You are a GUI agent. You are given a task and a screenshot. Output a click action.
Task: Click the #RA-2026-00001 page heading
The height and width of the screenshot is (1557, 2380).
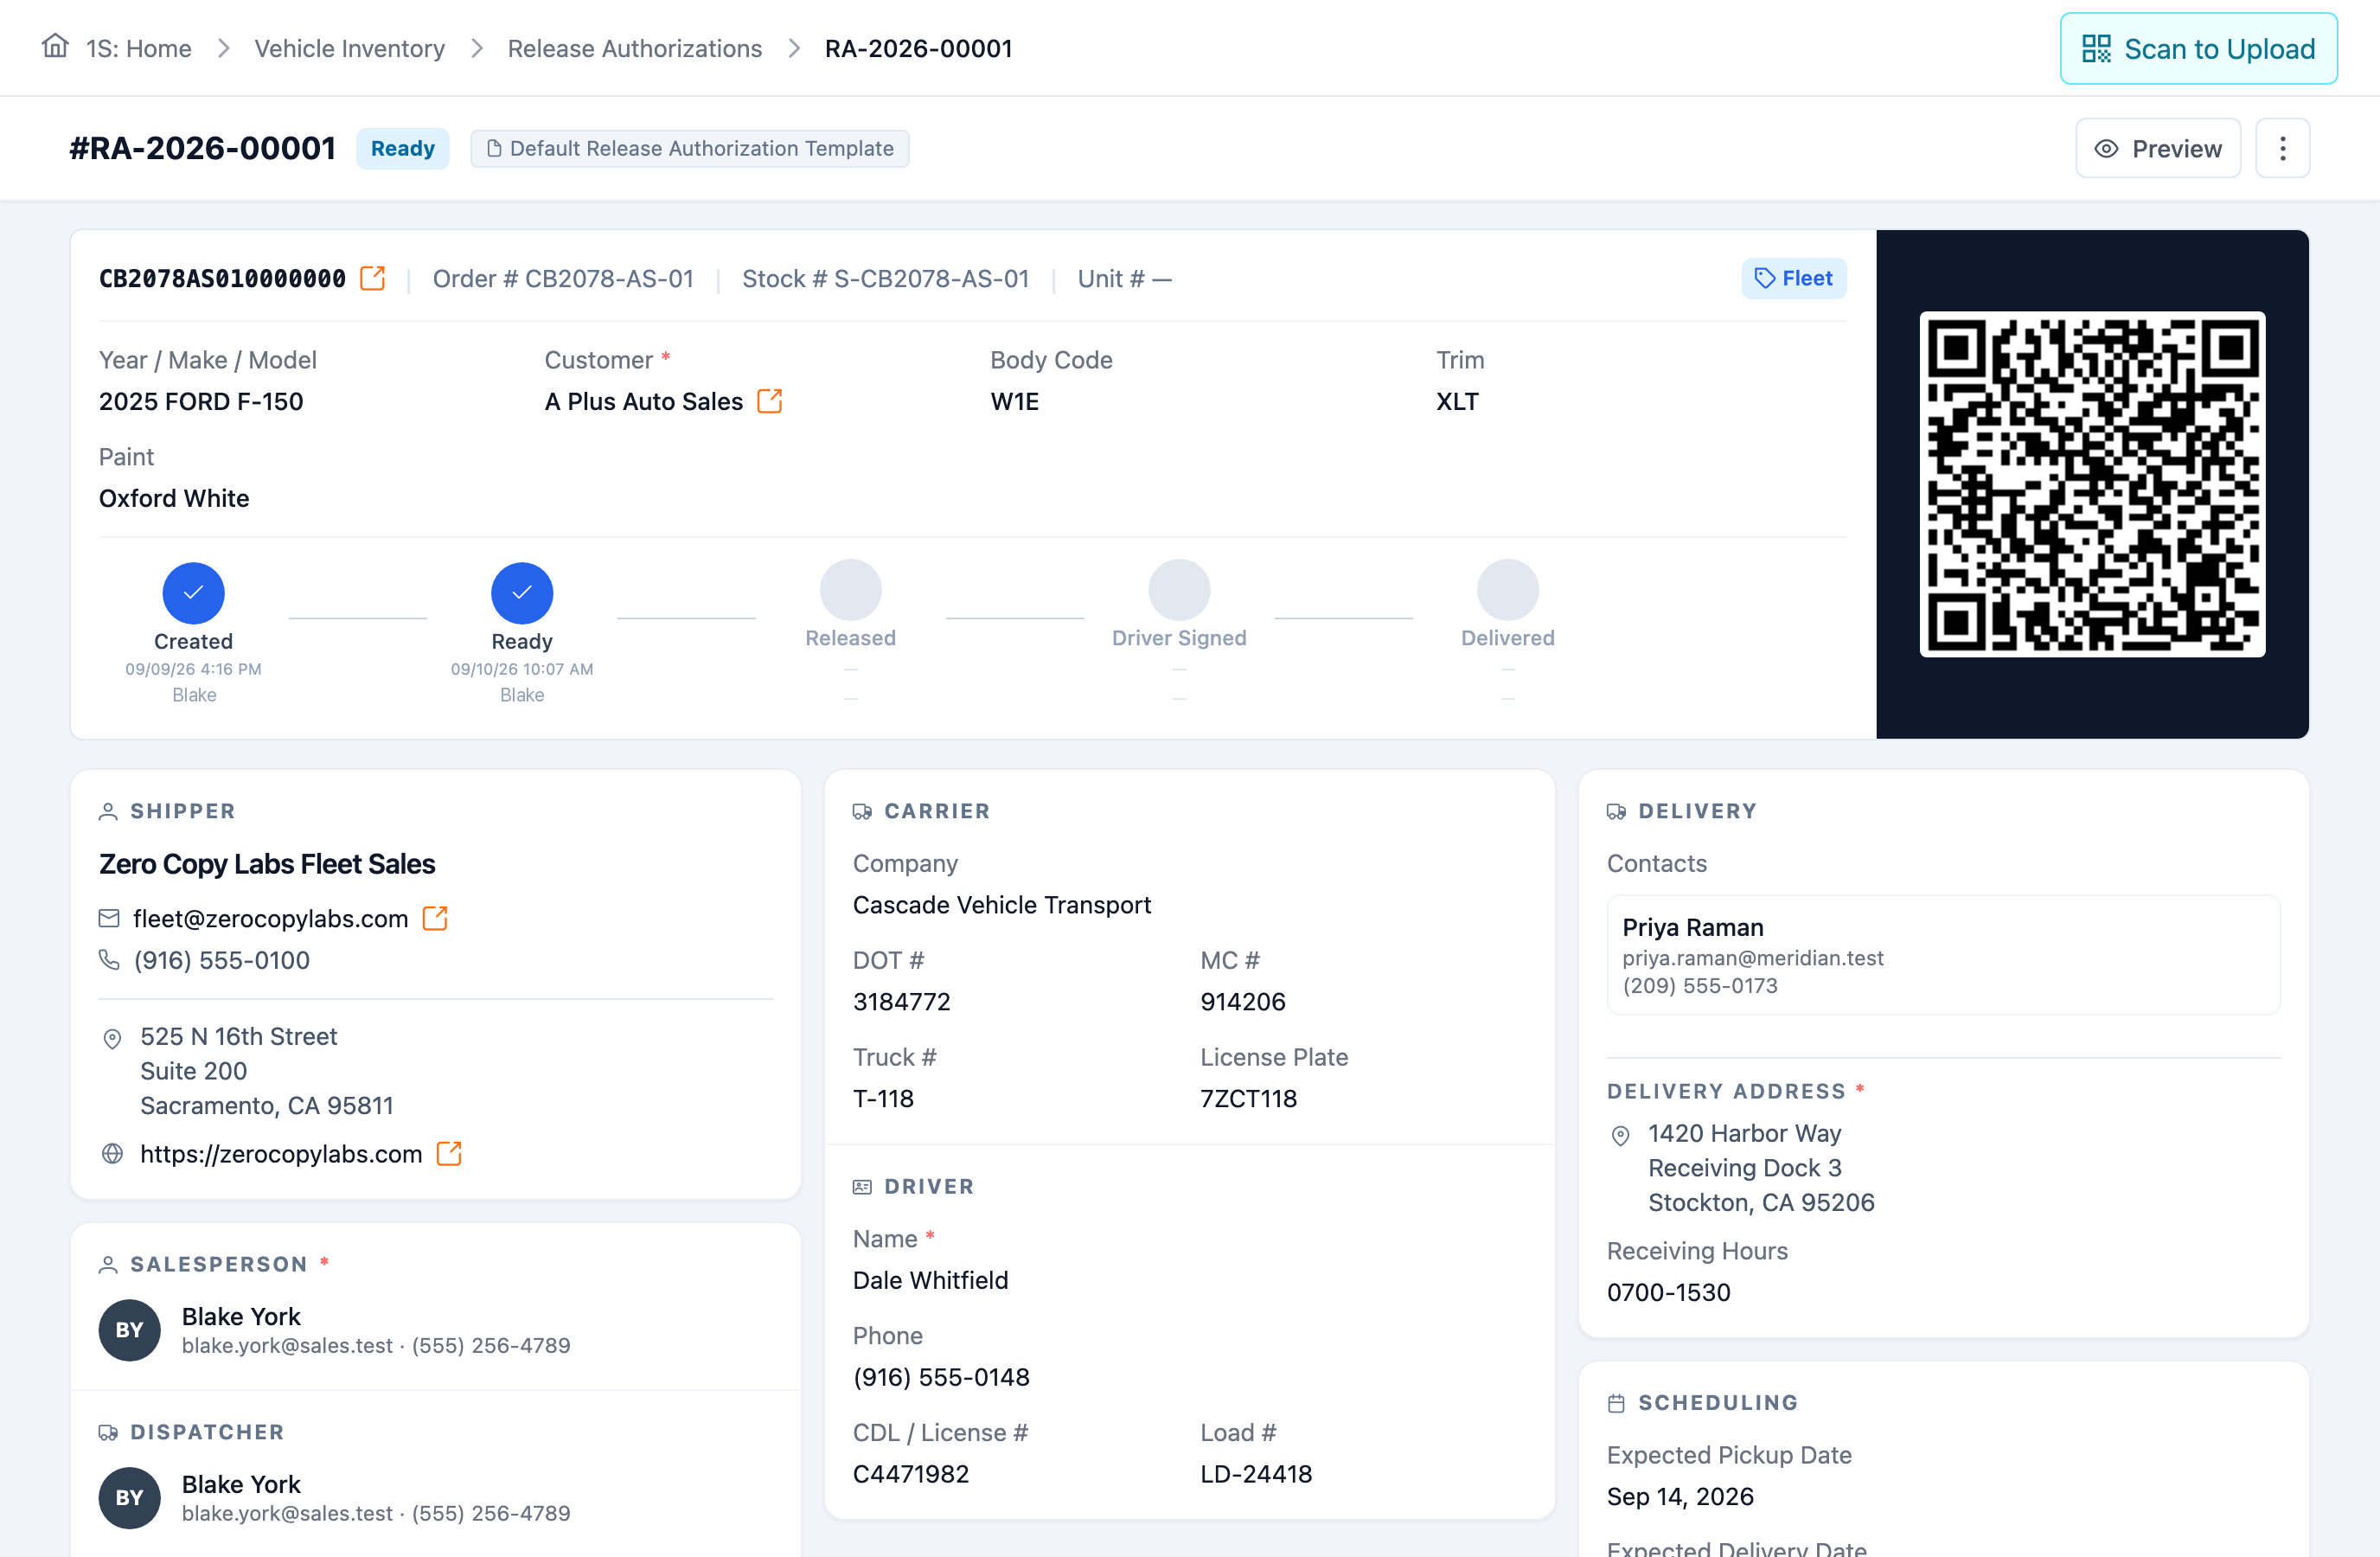202,148
